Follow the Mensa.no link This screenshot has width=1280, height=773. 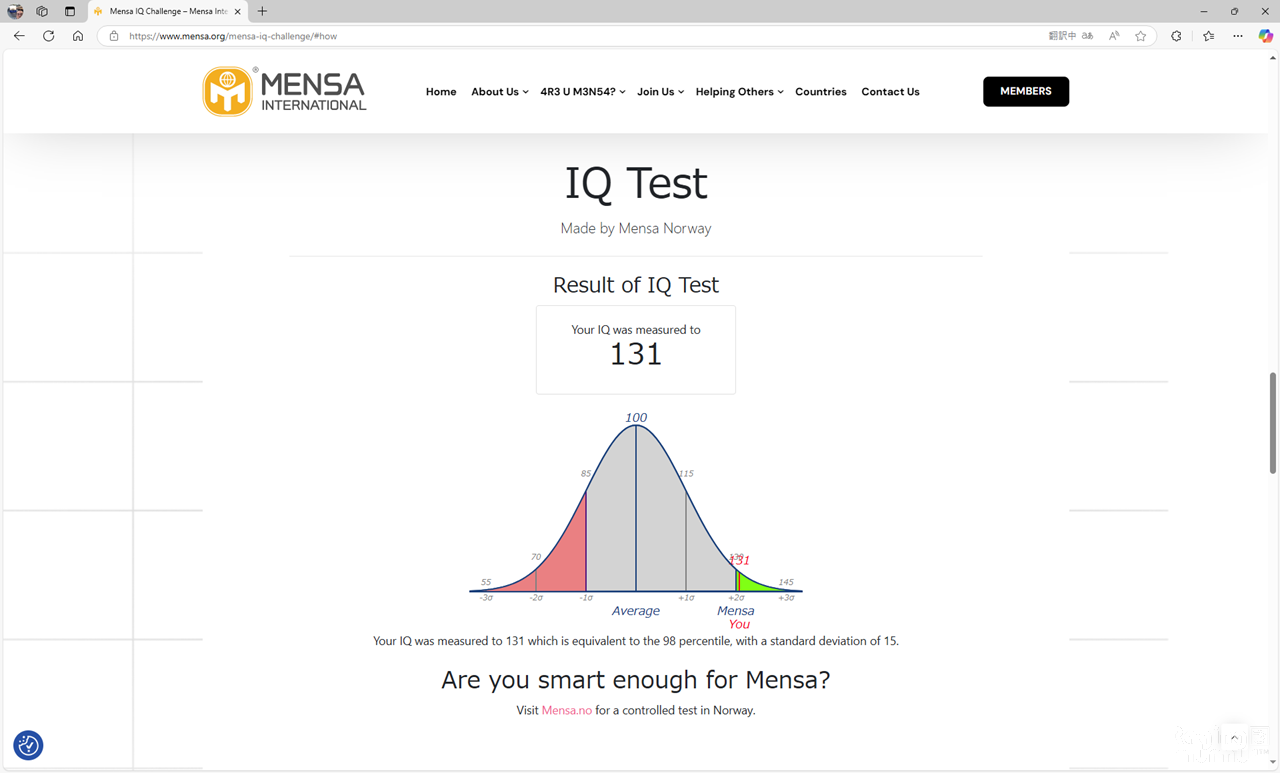pyautogui.click(x=567, y=711)
